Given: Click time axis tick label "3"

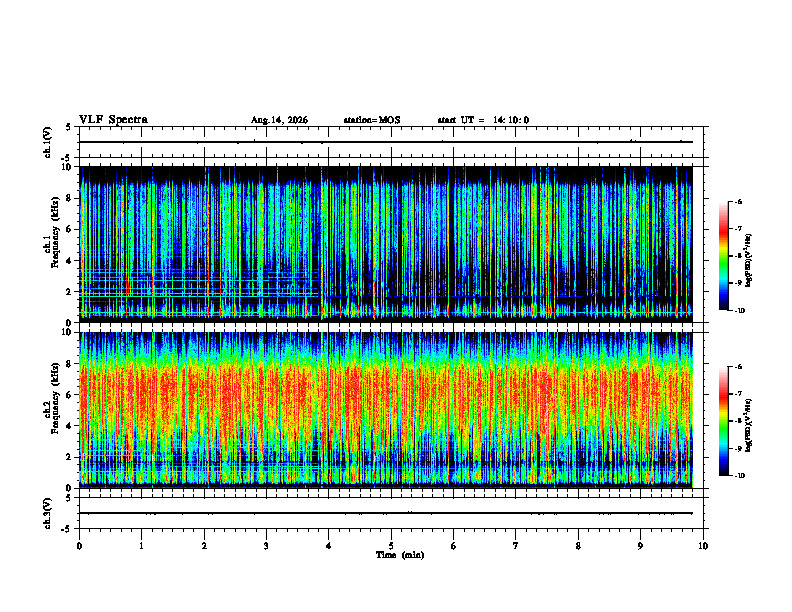Looking at the screenshot, I should 266,546.
